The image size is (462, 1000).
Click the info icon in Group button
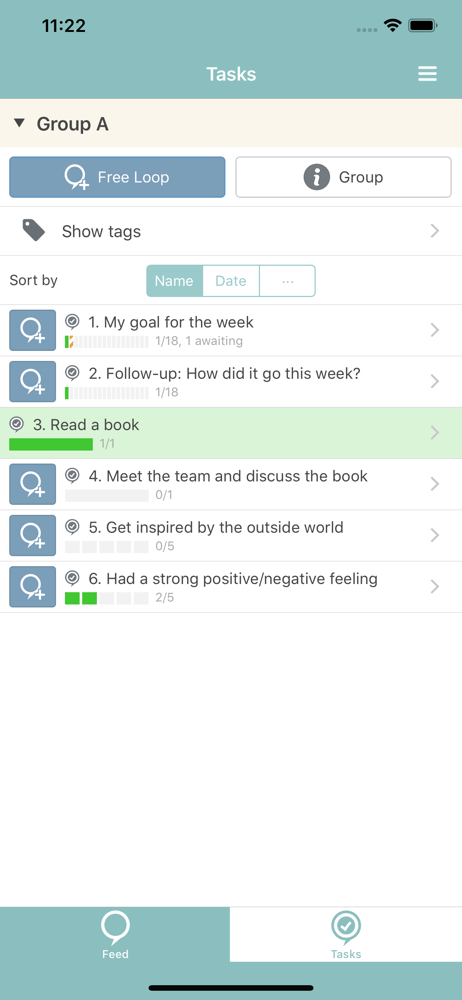[x=317, y=177]
